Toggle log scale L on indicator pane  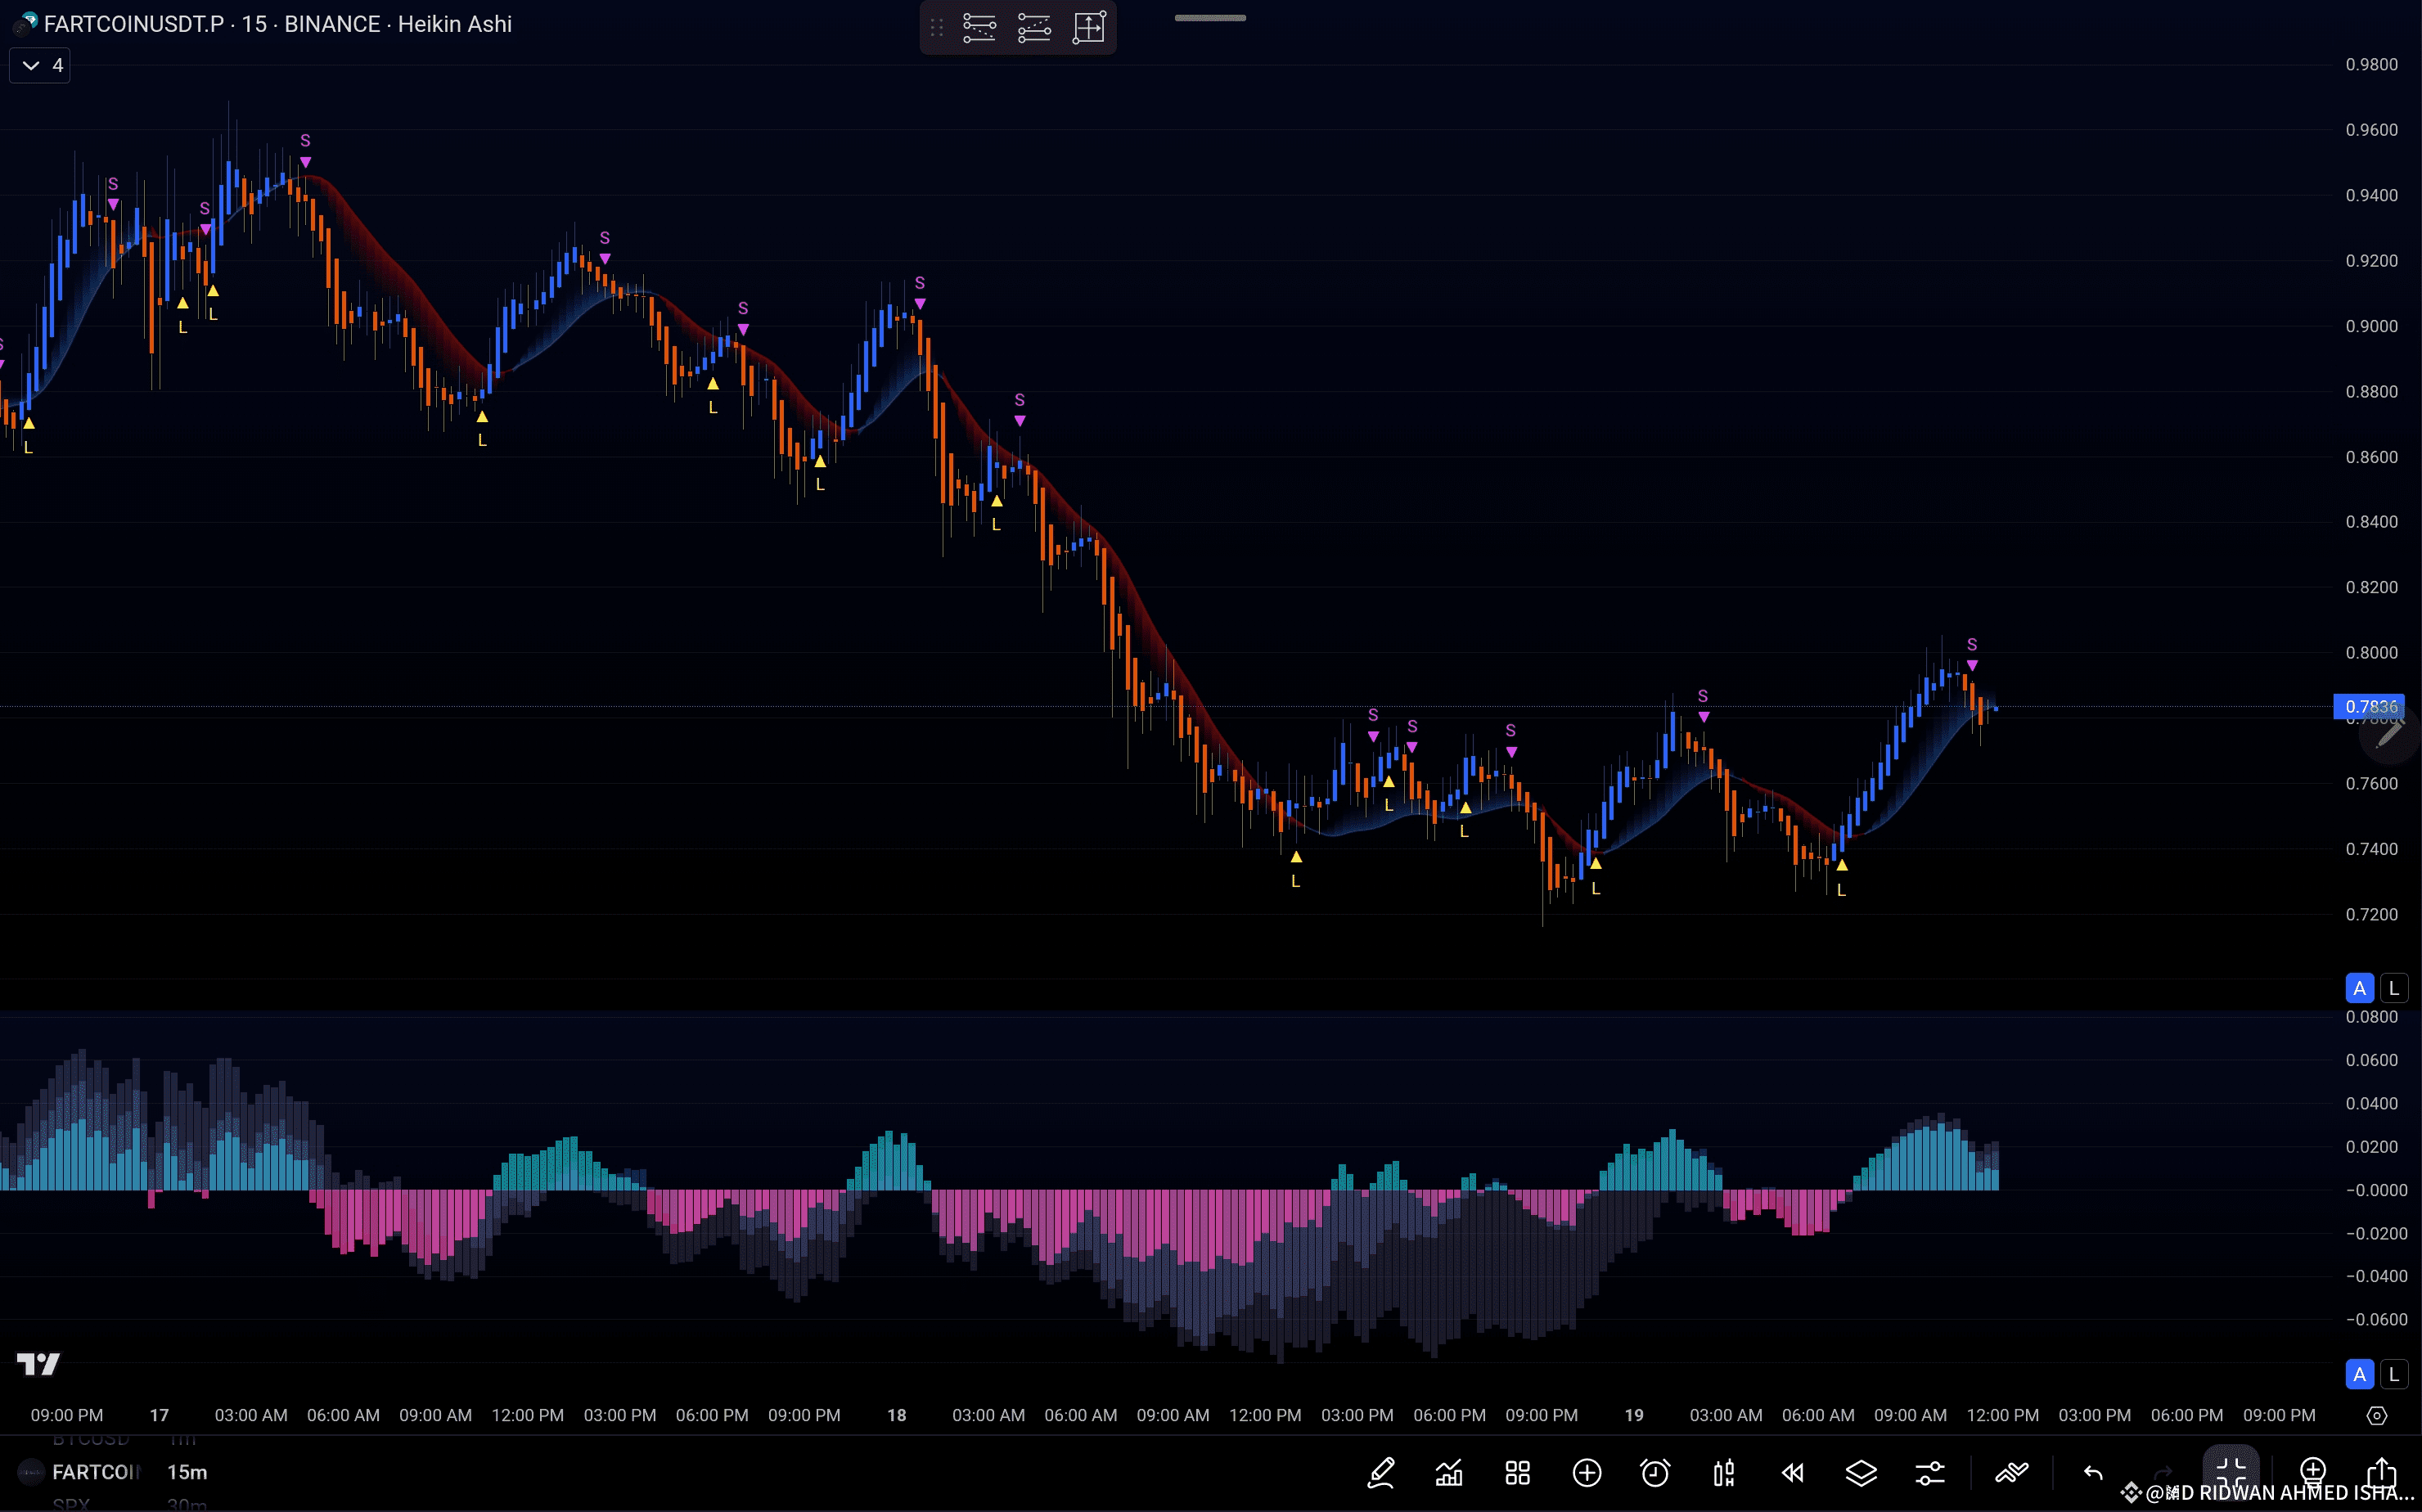click(2394, 1374)
